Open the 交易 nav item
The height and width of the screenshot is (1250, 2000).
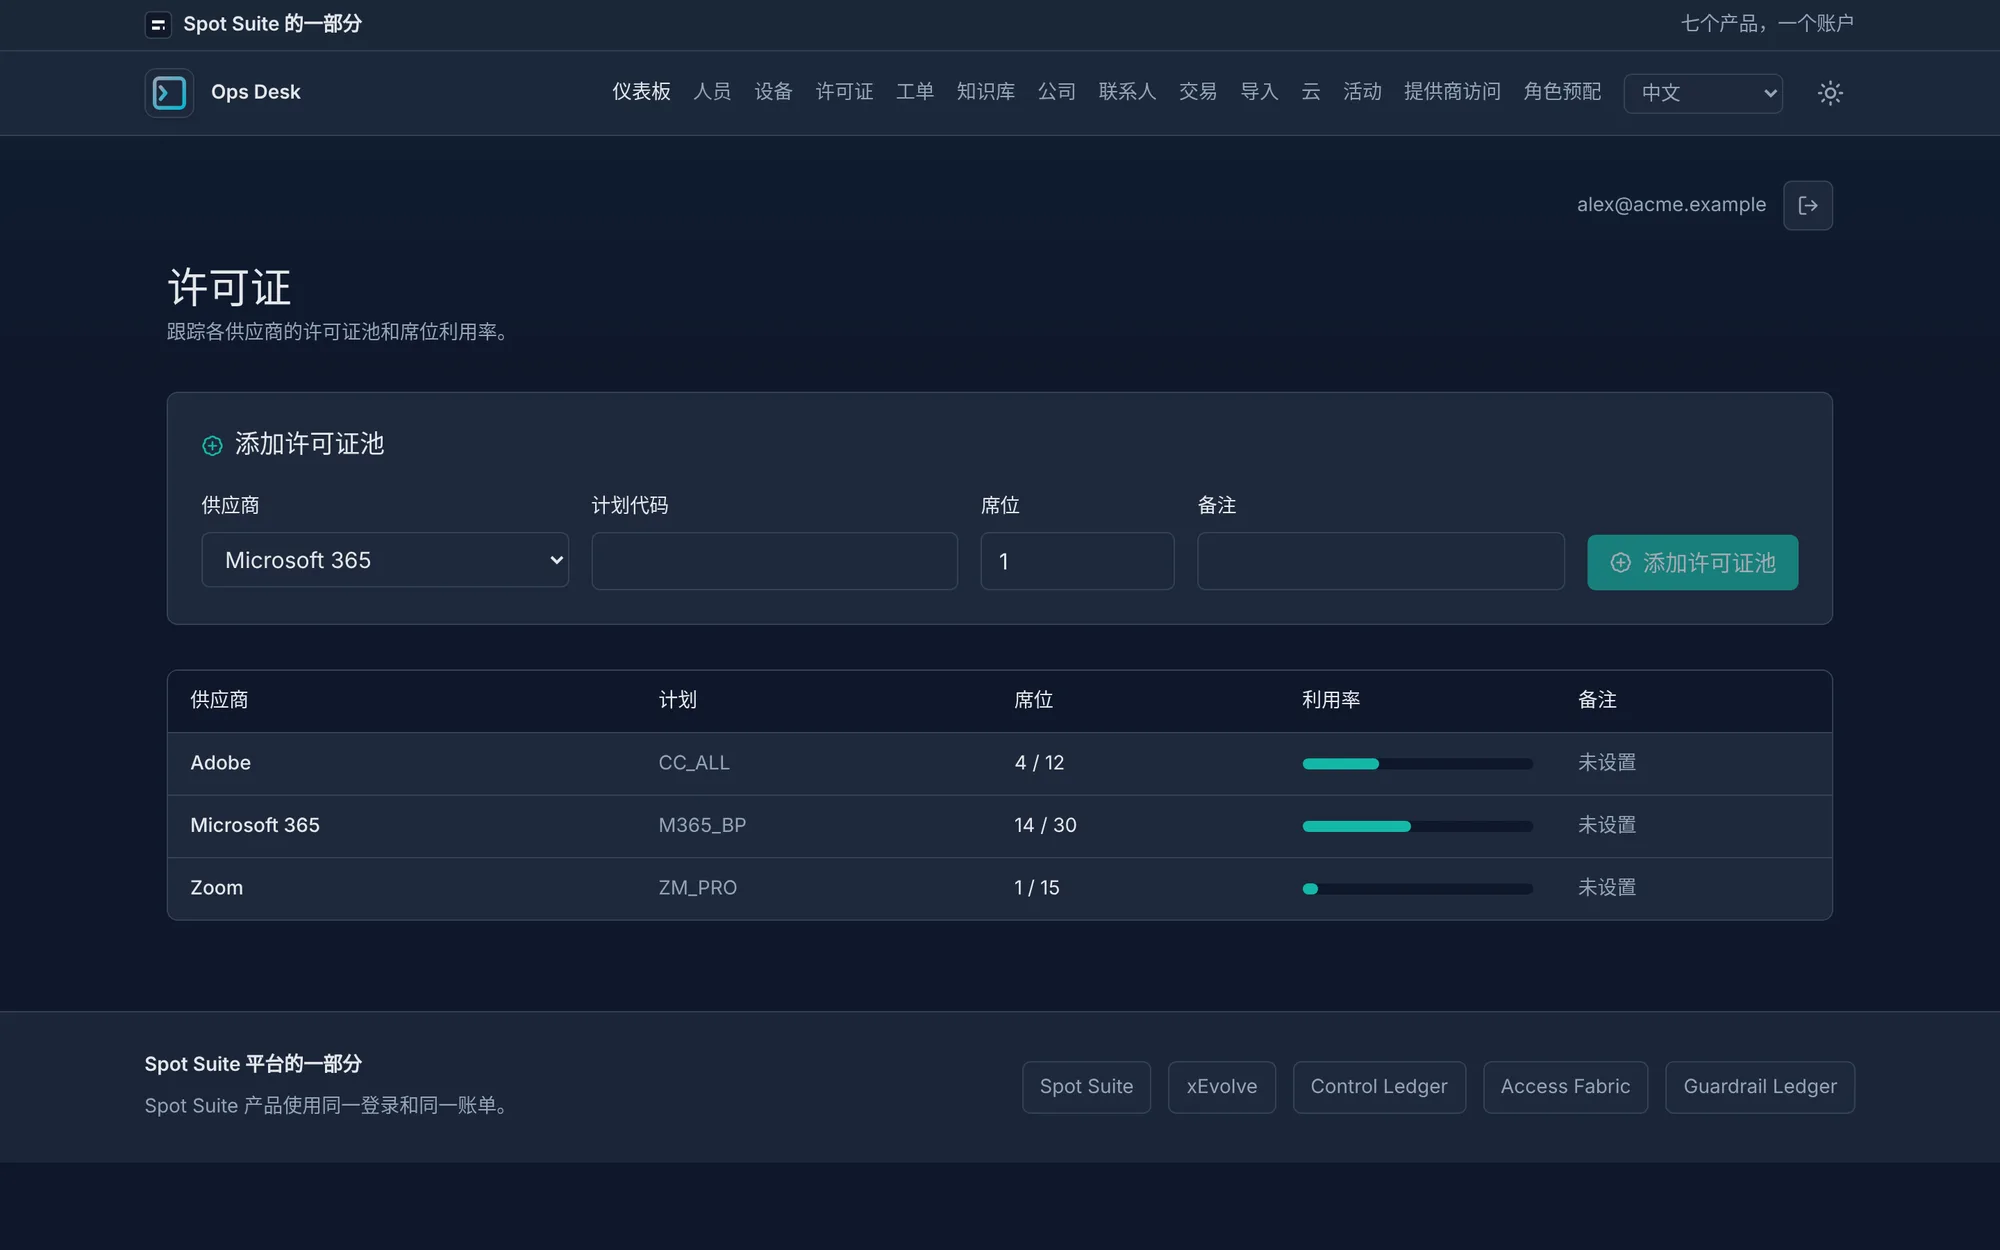[x=1198, y=92]
